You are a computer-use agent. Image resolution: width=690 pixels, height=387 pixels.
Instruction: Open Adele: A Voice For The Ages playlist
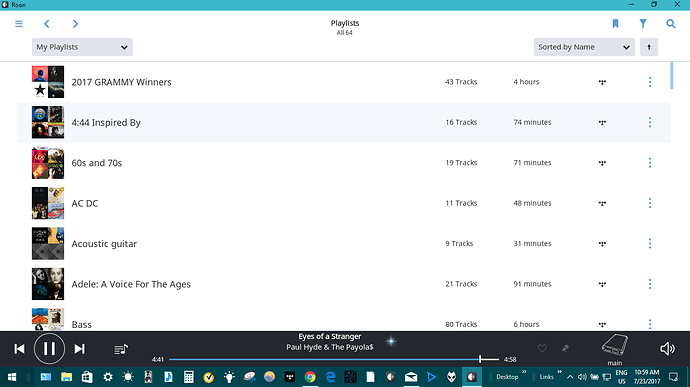[131, 284]
